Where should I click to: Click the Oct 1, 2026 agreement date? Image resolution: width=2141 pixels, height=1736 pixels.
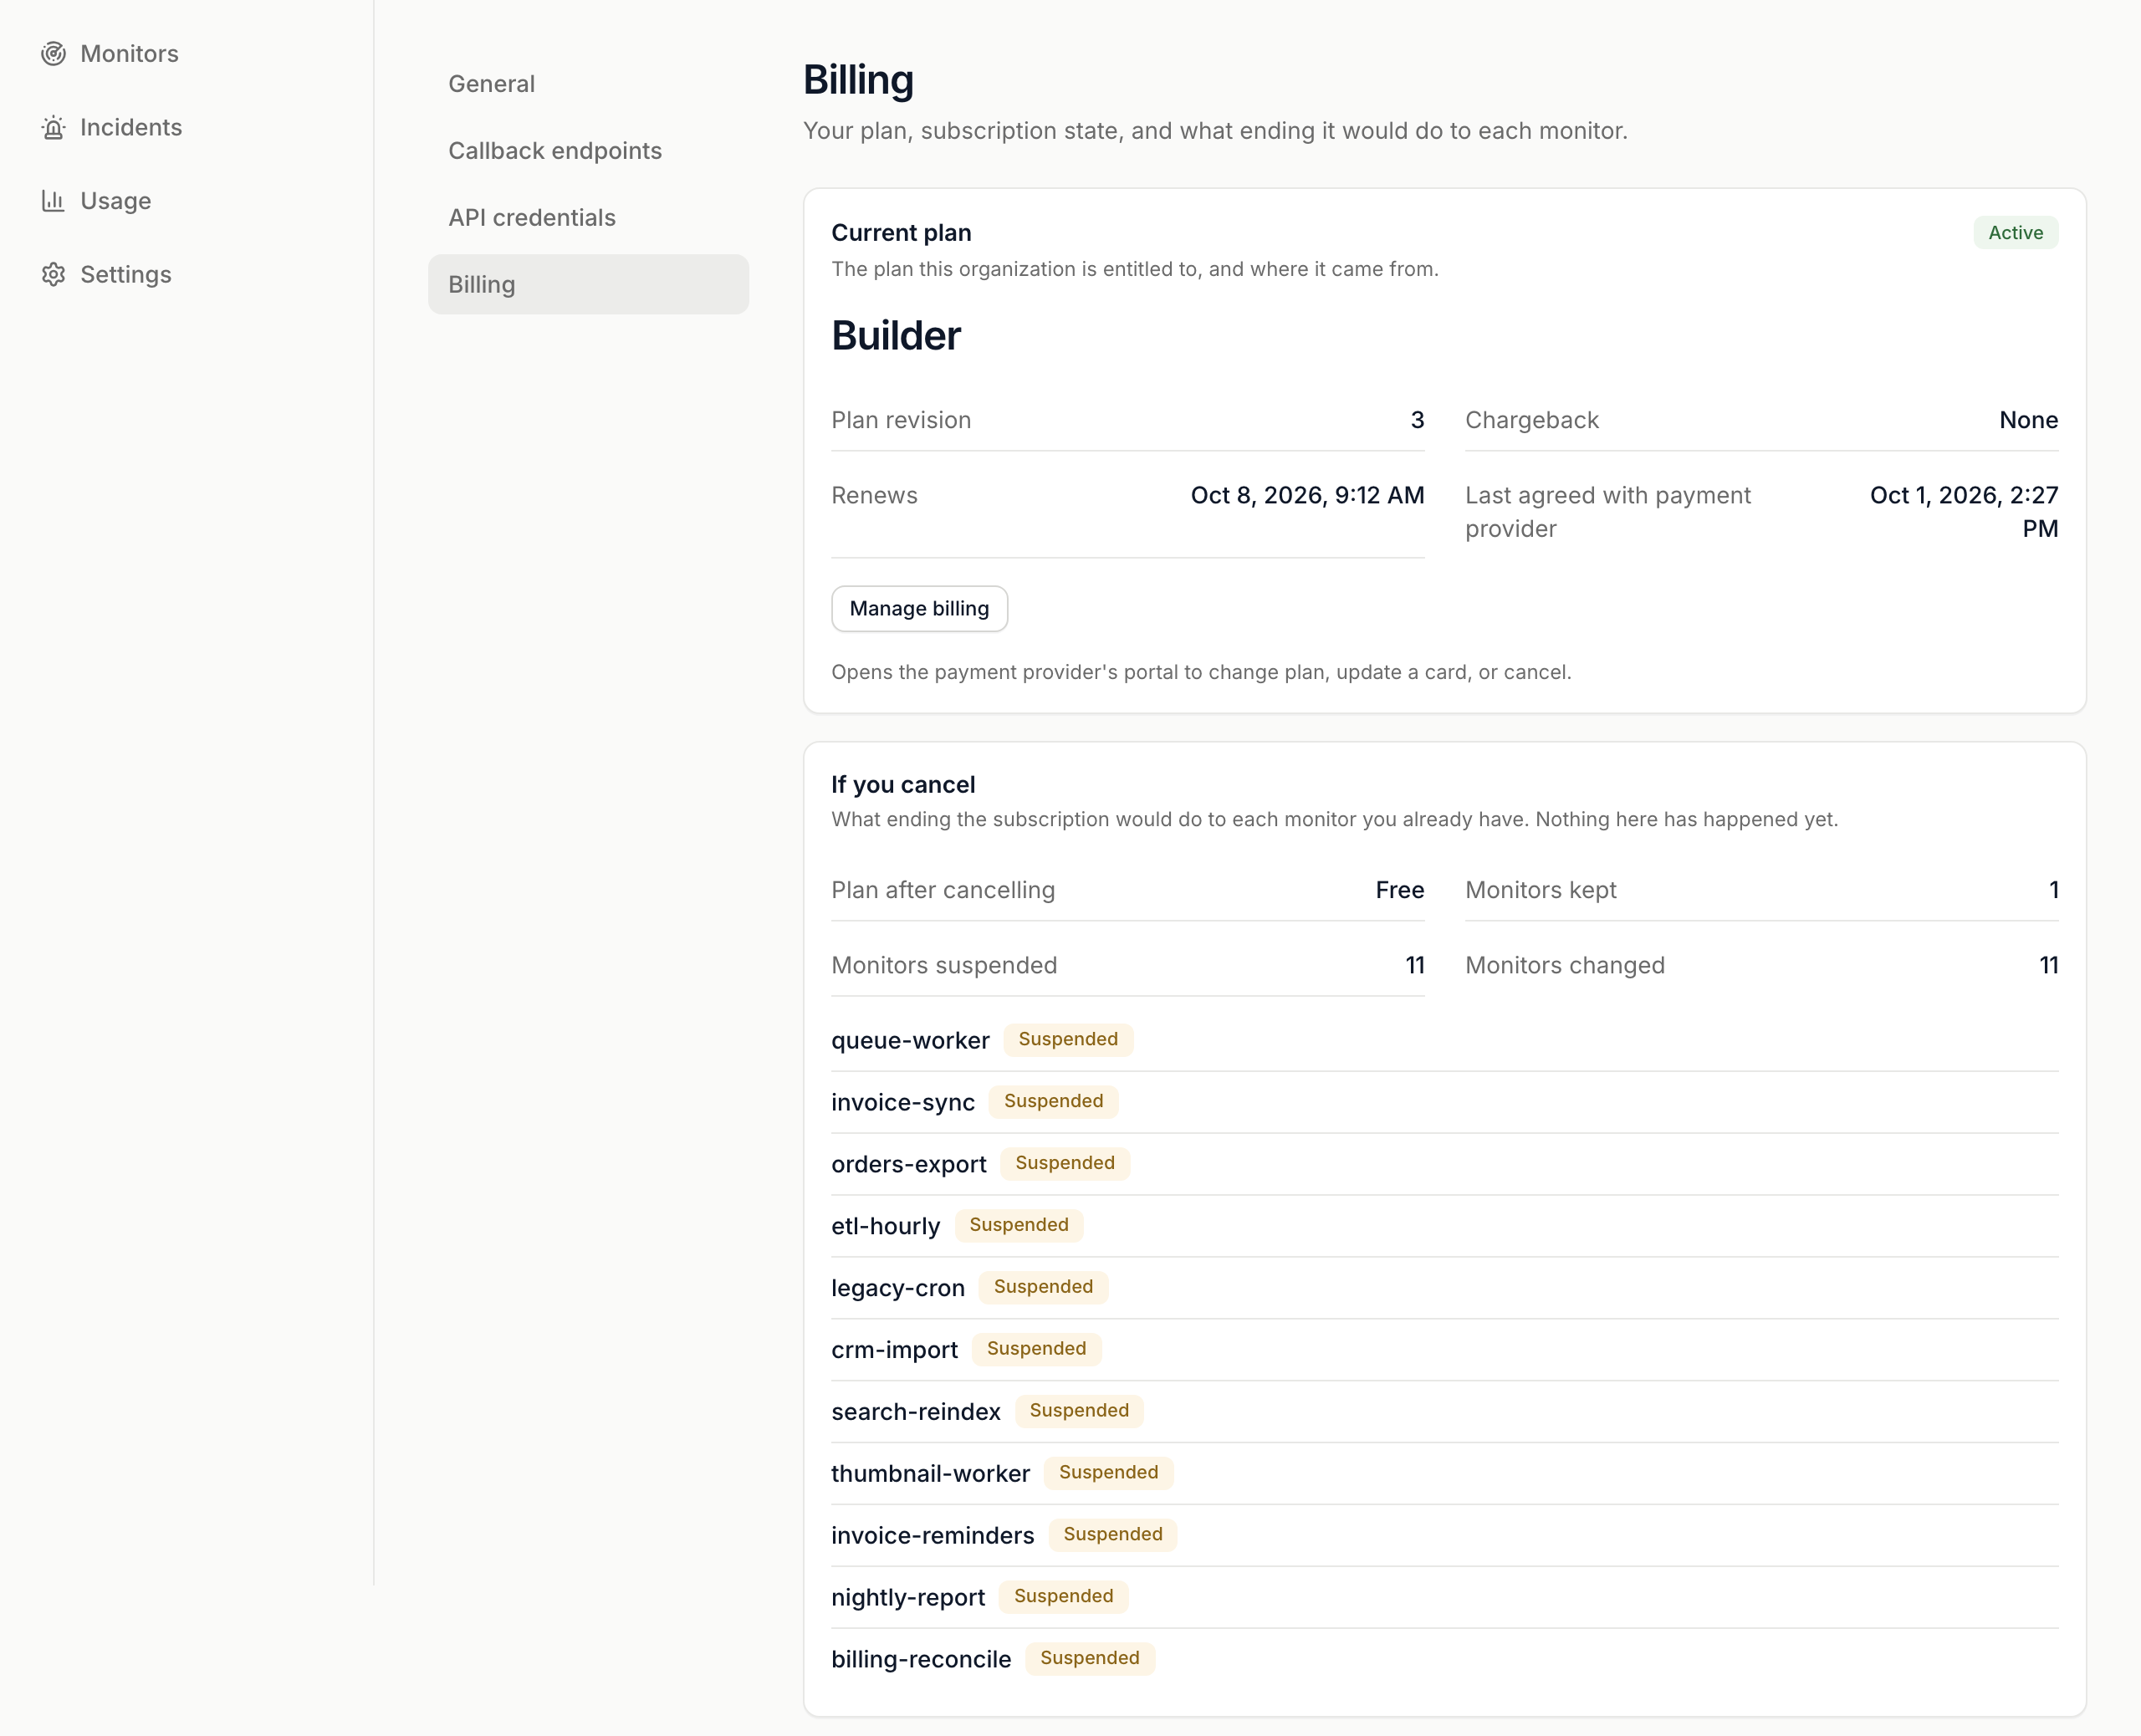click(1963, 512)
